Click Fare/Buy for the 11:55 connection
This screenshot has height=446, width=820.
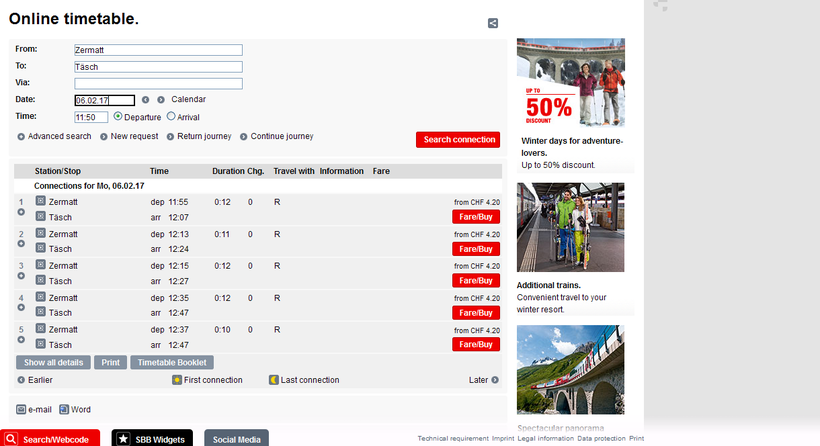476,216
